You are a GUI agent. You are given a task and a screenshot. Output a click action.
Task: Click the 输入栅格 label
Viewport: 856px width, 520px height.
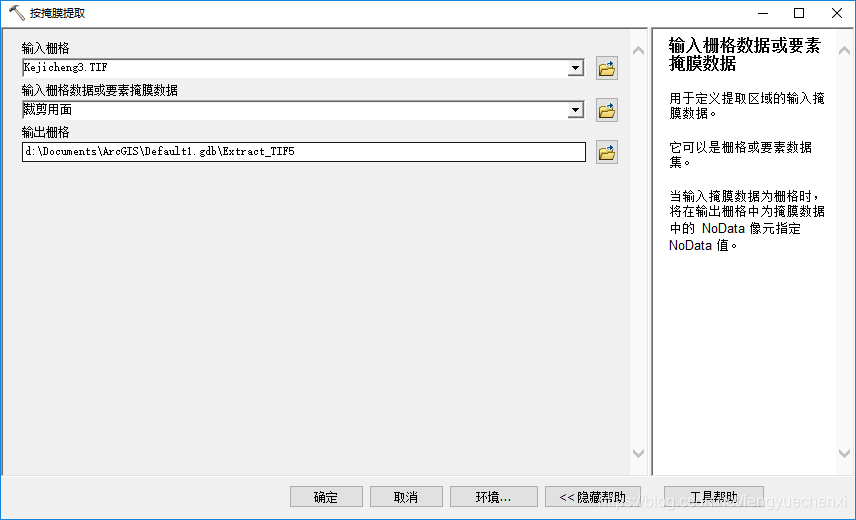point(45,48)
